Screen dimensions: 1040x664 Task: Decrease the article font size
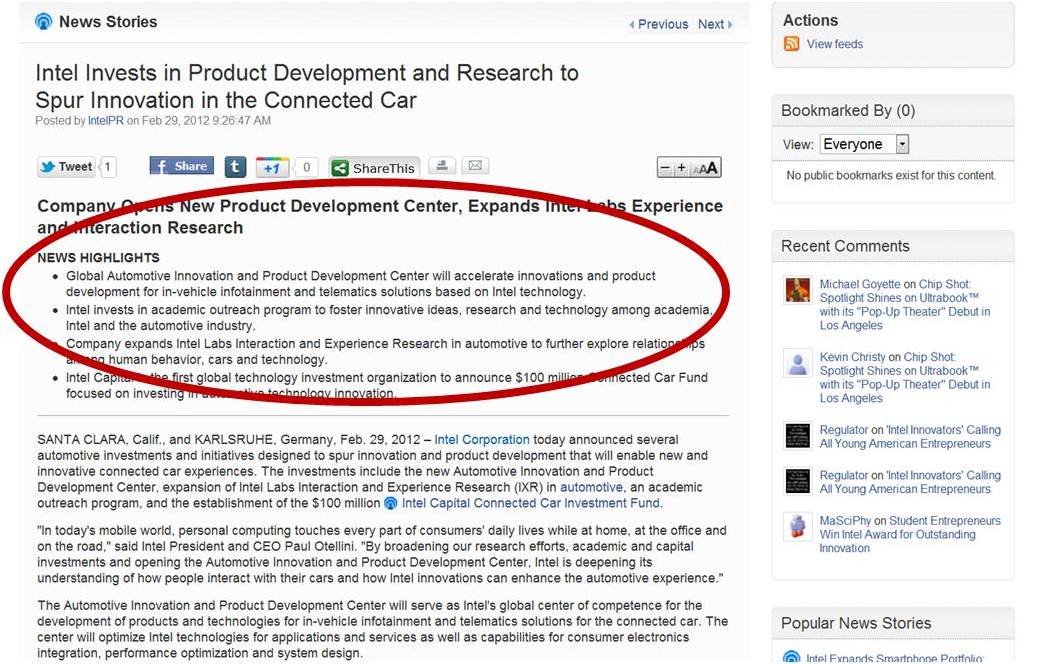click(665, 168)
